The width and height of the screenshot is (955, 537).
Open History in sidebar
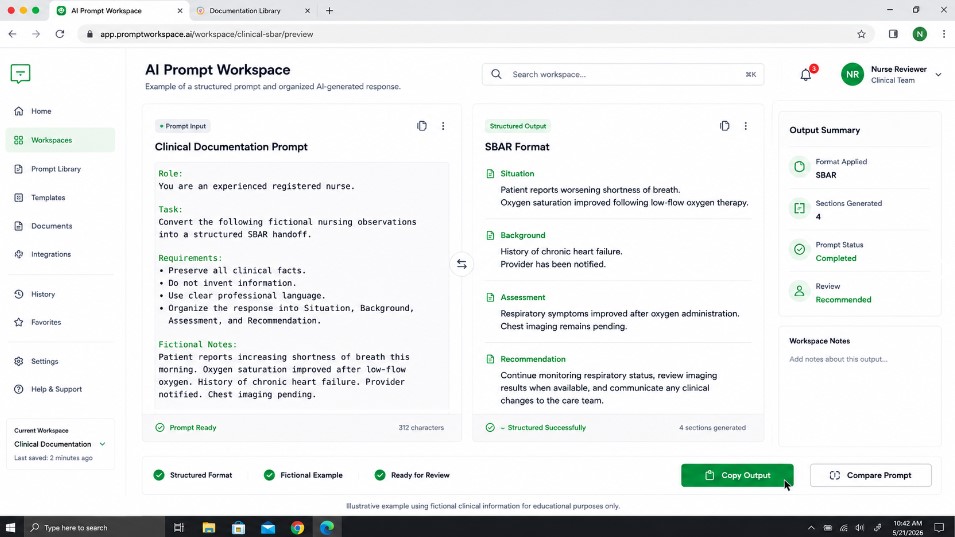[60, 294]
